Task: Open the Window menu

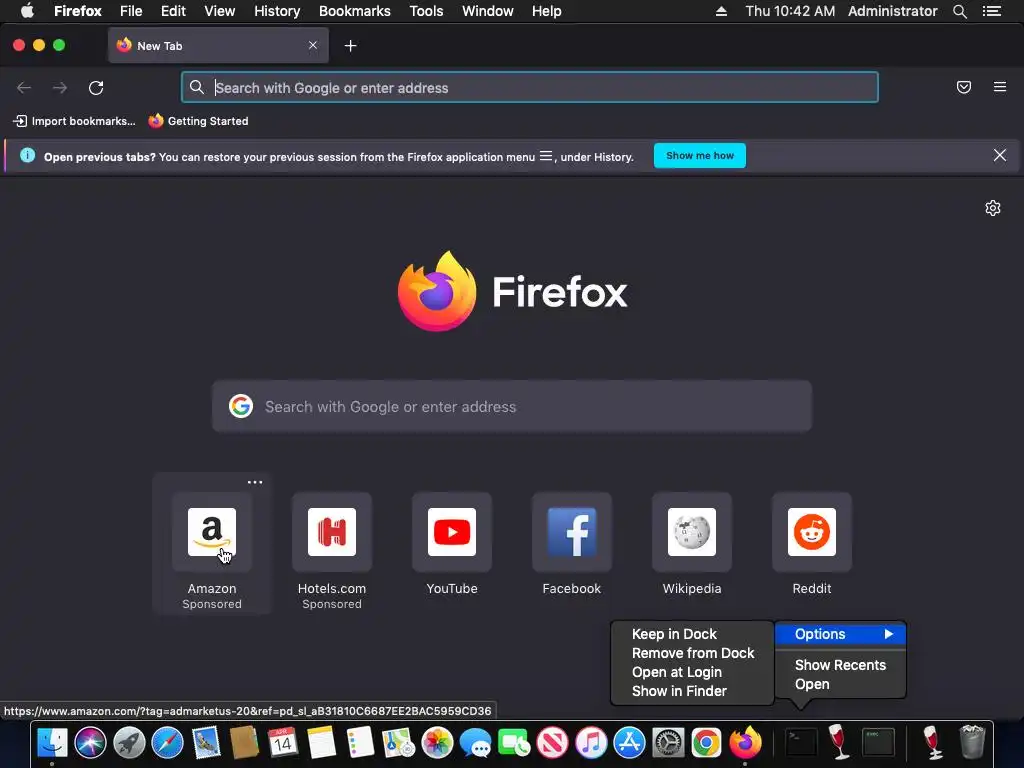Action: (x=488, y=11)
